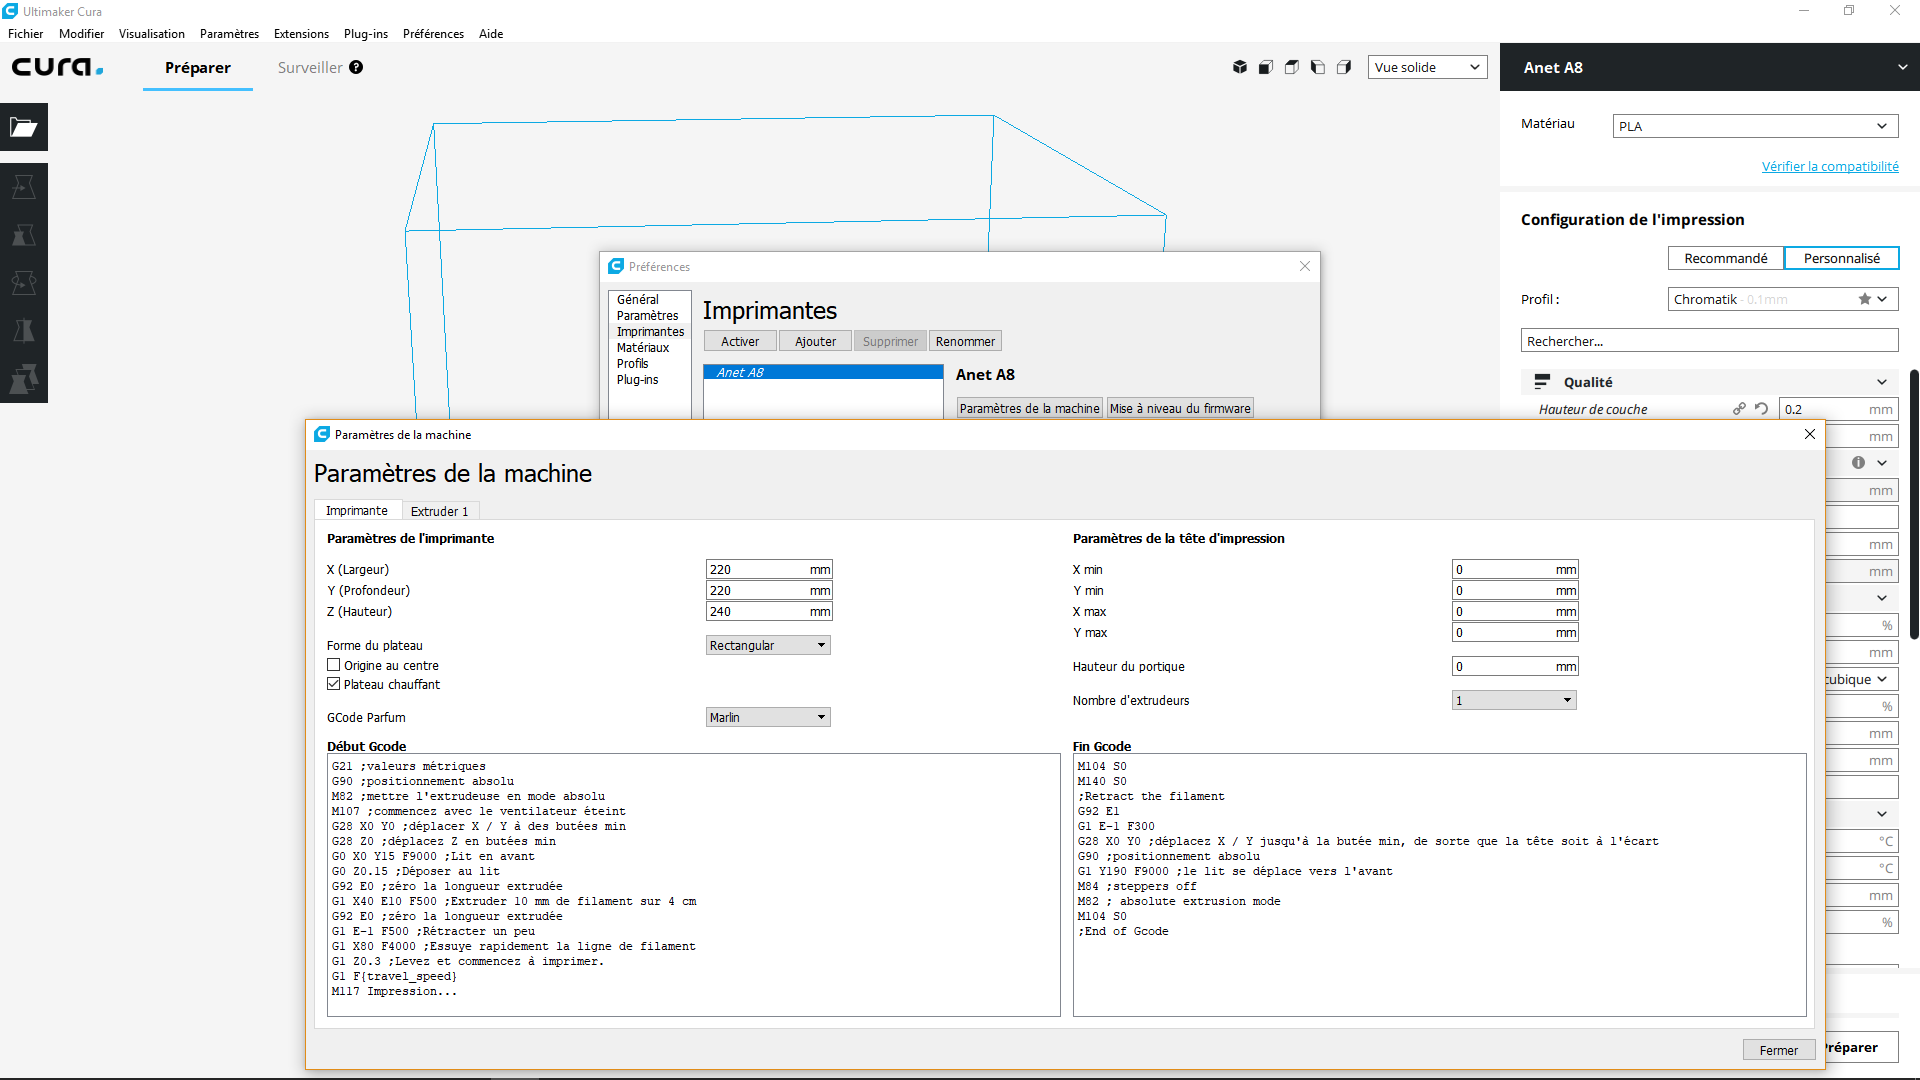Screen dimensions: 1920x1080
Task: Open the Aide menu
Action: click(490, 33)
